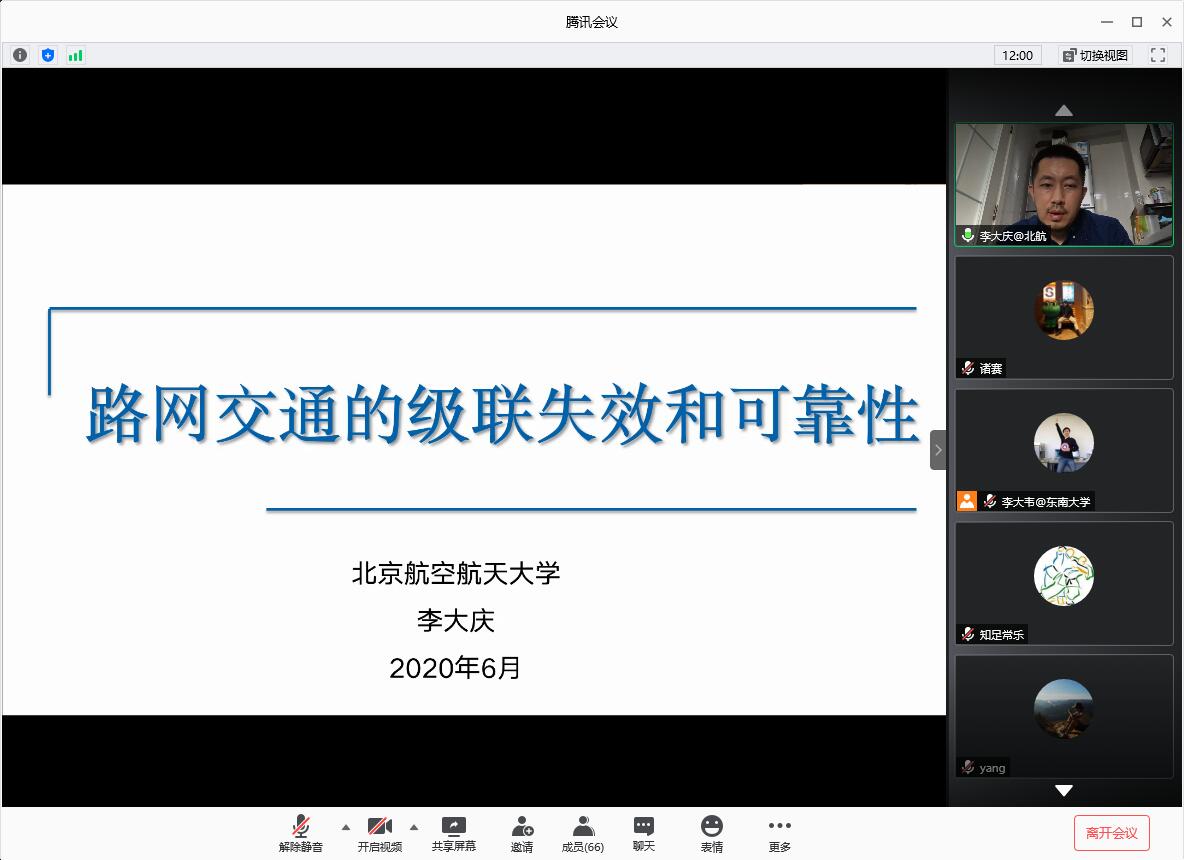Leave the meeting with 离开会议
Screen dimensions: 1184x860
(x=1112, y=833)
